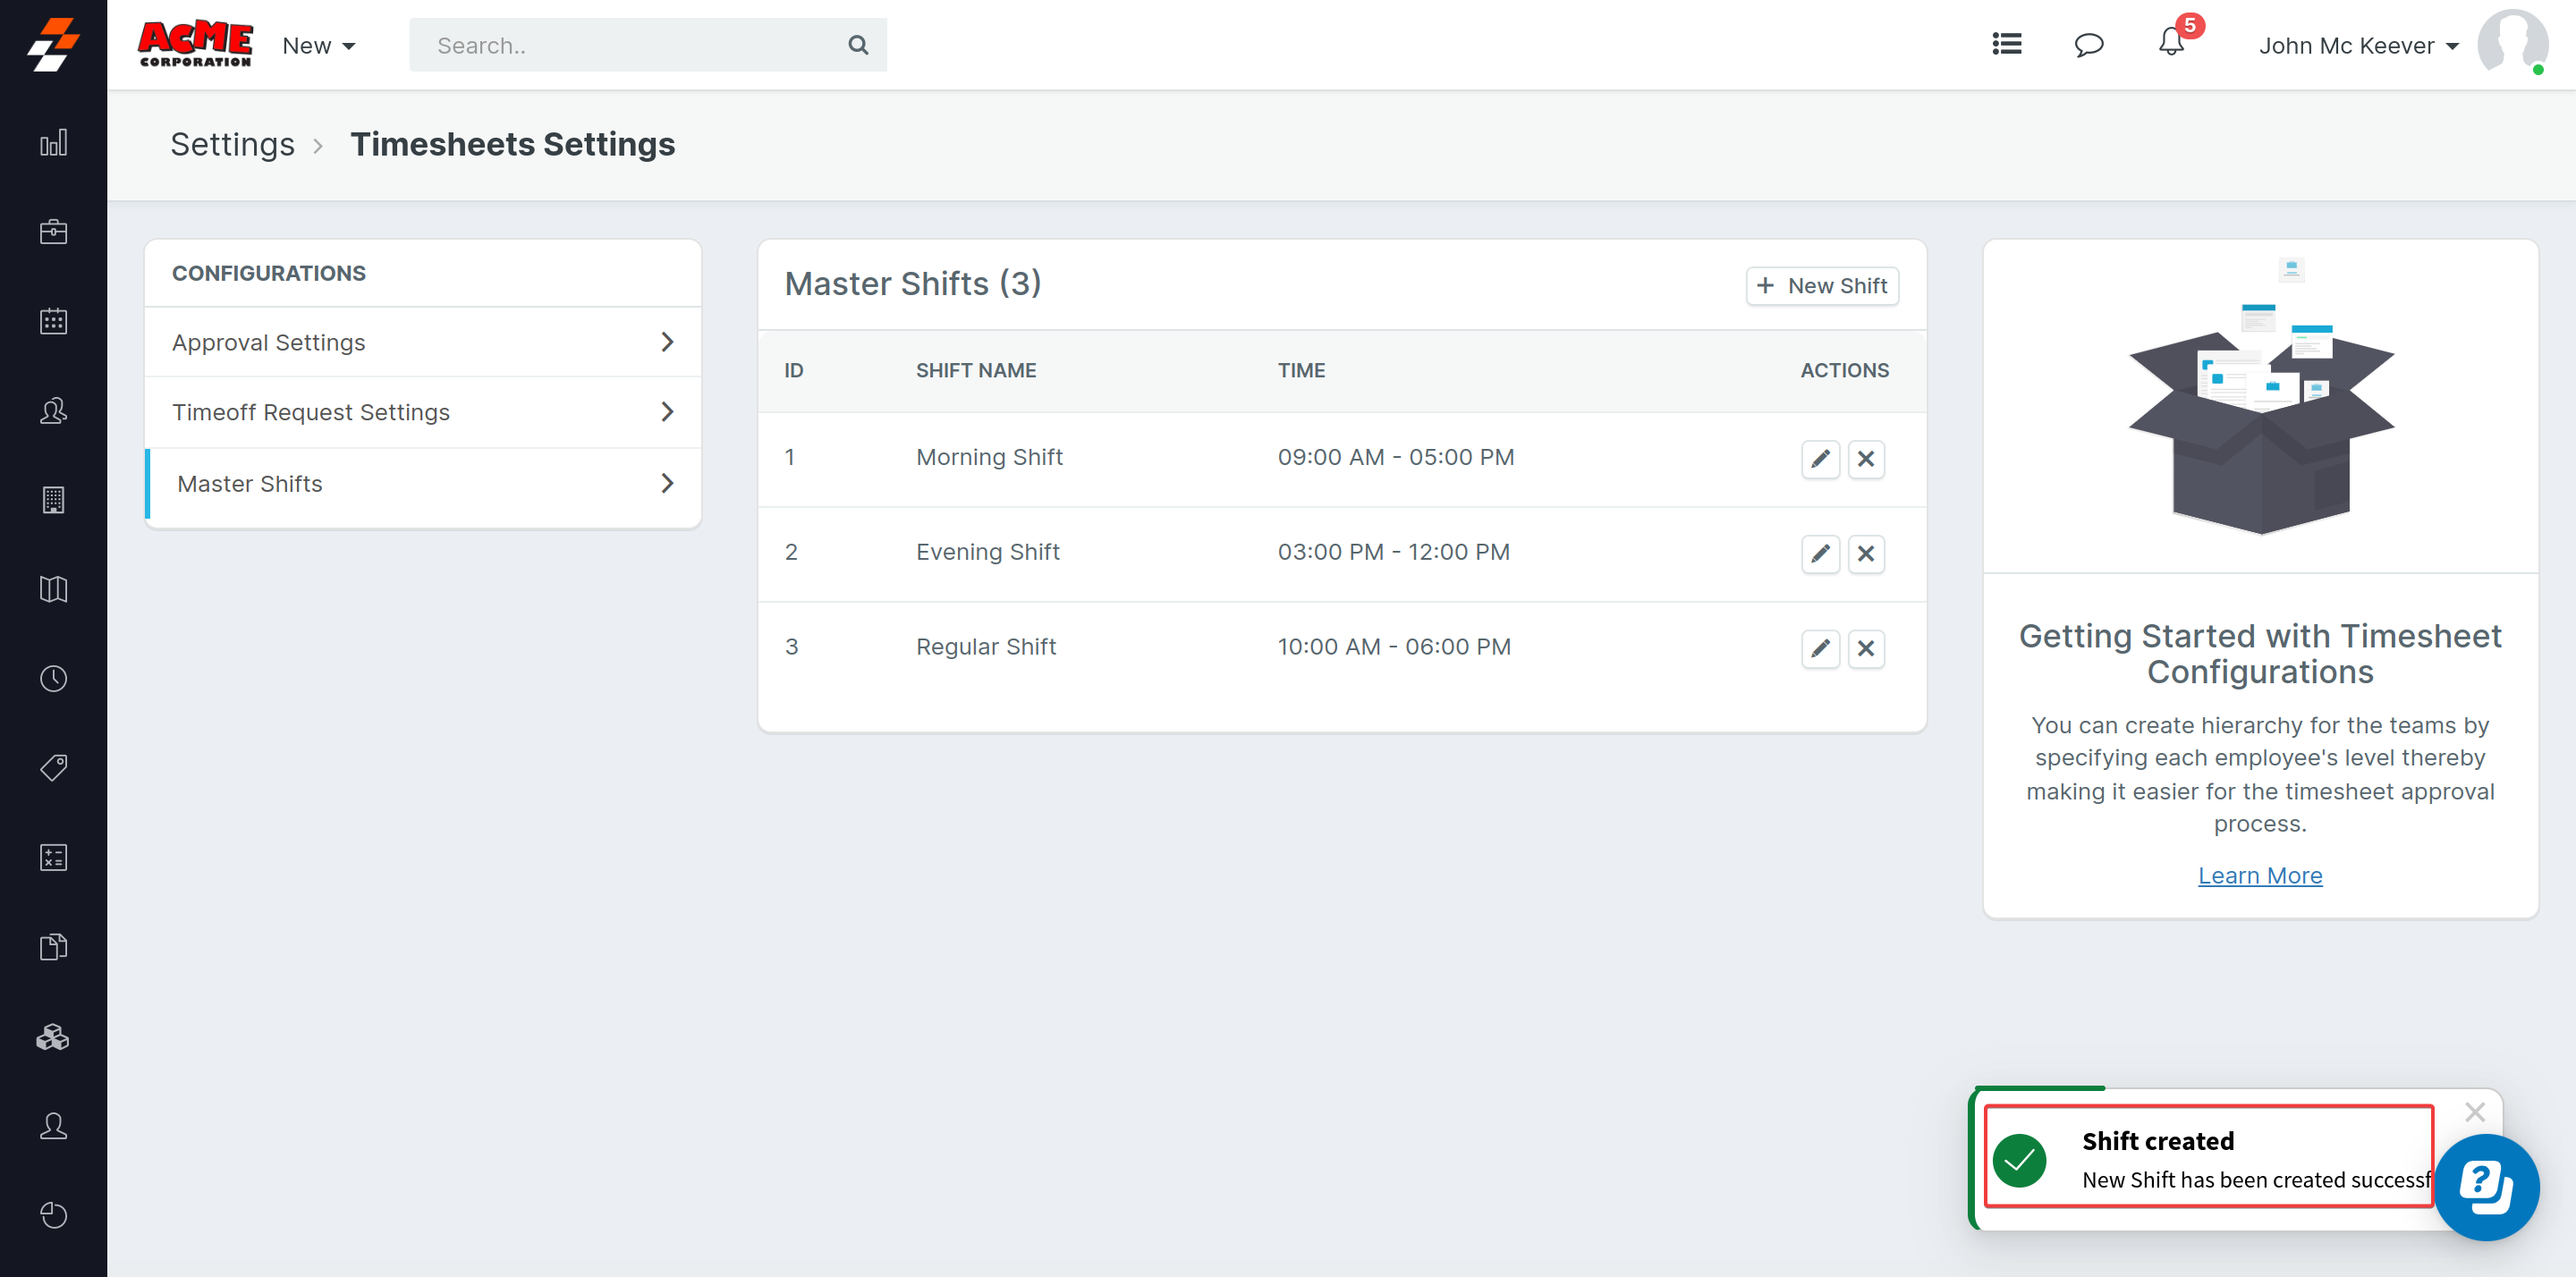Open the chat messages icon
Viewport: 2576px width, 1277px height.
tap(2088, 45)
